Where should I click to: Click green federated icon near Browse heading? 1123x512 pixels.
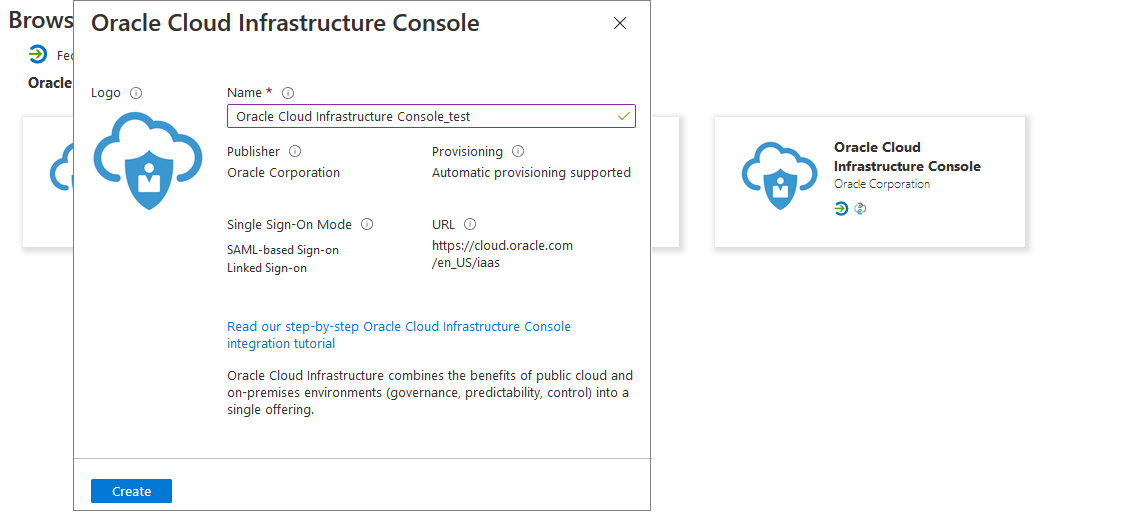pos(37,54)
